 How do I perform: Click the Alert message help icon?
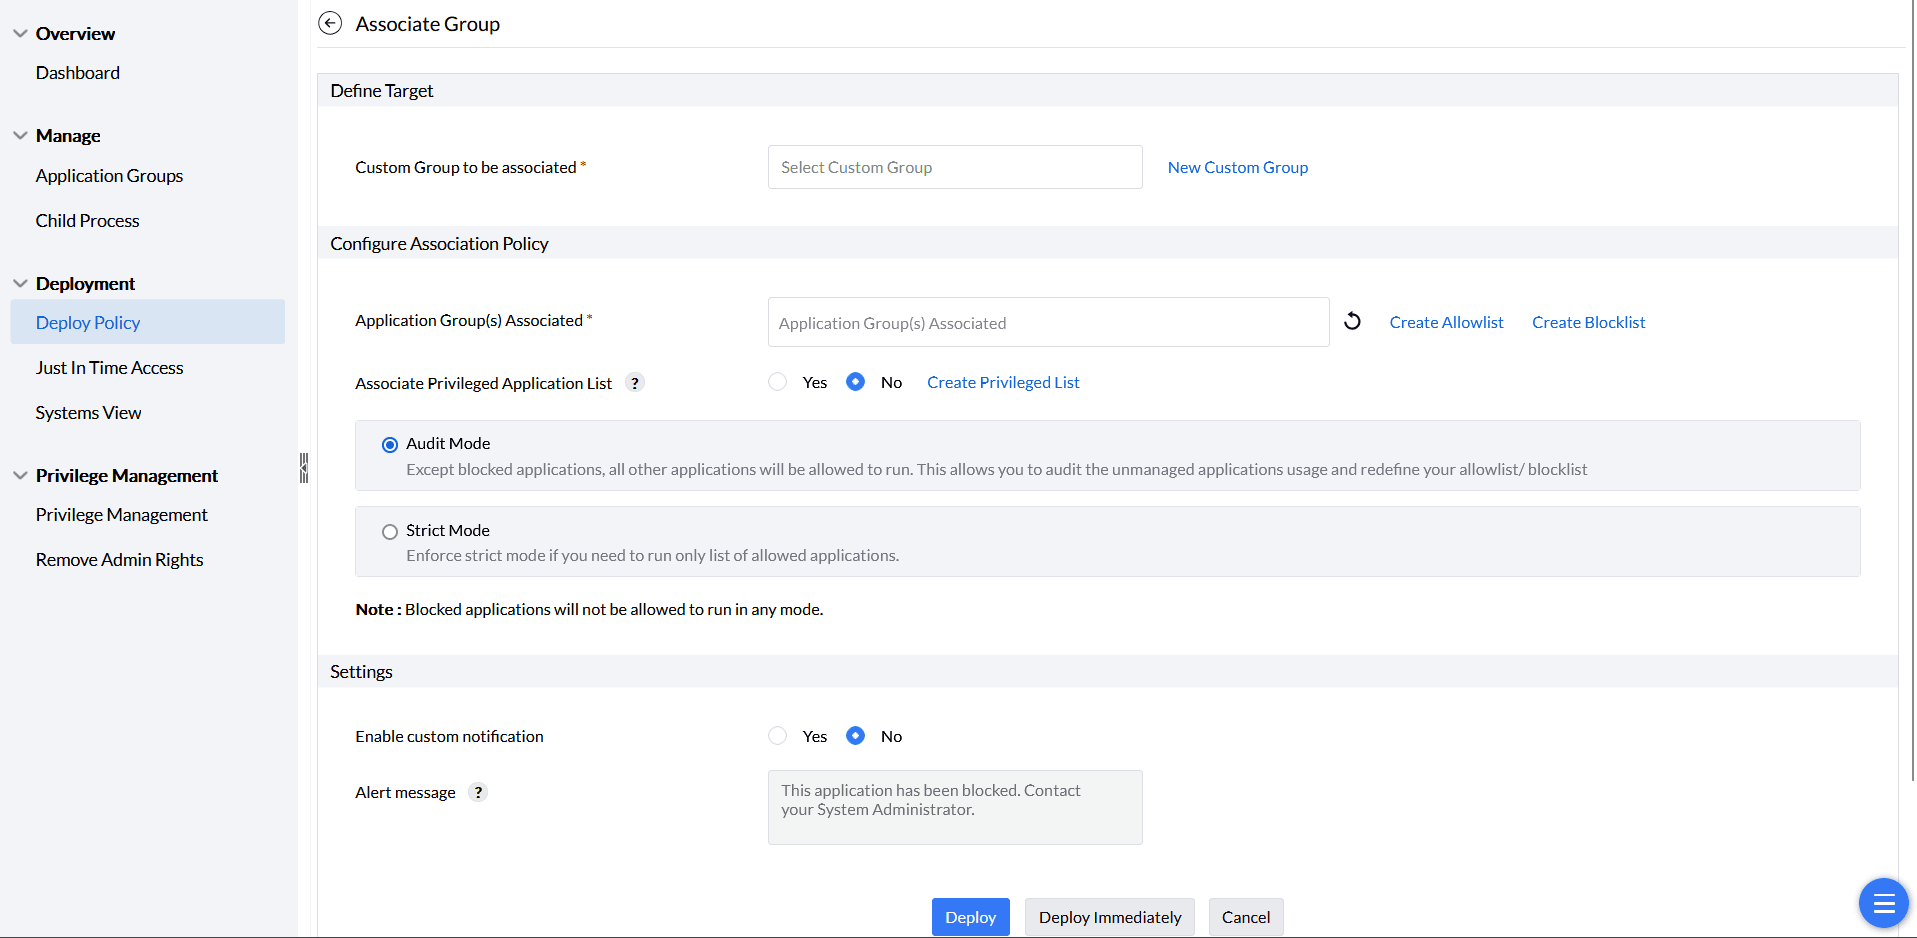[478, 792]
